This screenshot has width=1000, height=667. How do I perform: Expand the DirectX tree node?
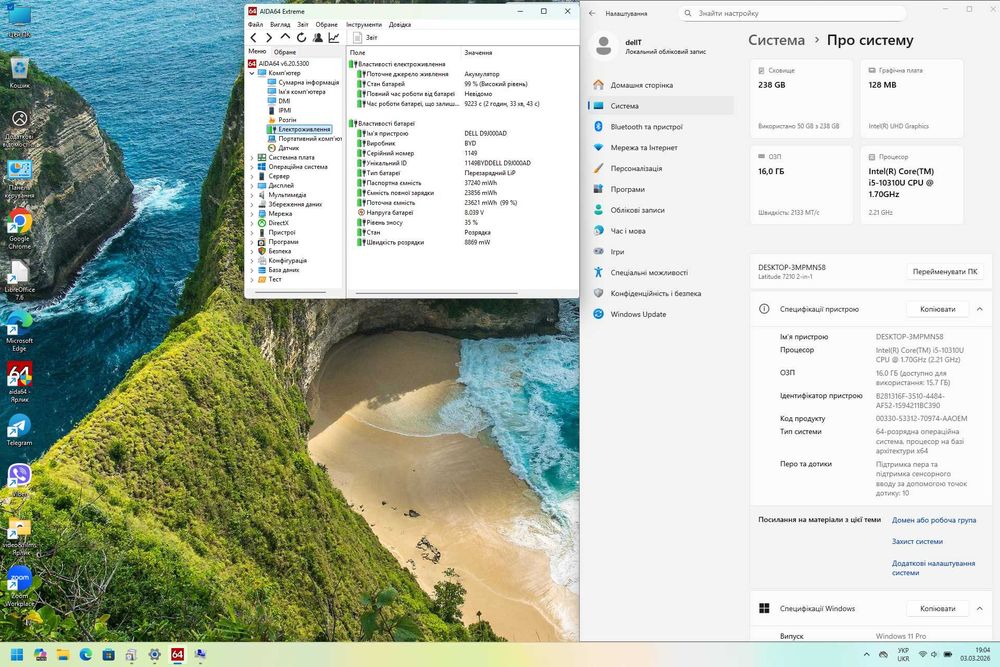pos(252,223)
